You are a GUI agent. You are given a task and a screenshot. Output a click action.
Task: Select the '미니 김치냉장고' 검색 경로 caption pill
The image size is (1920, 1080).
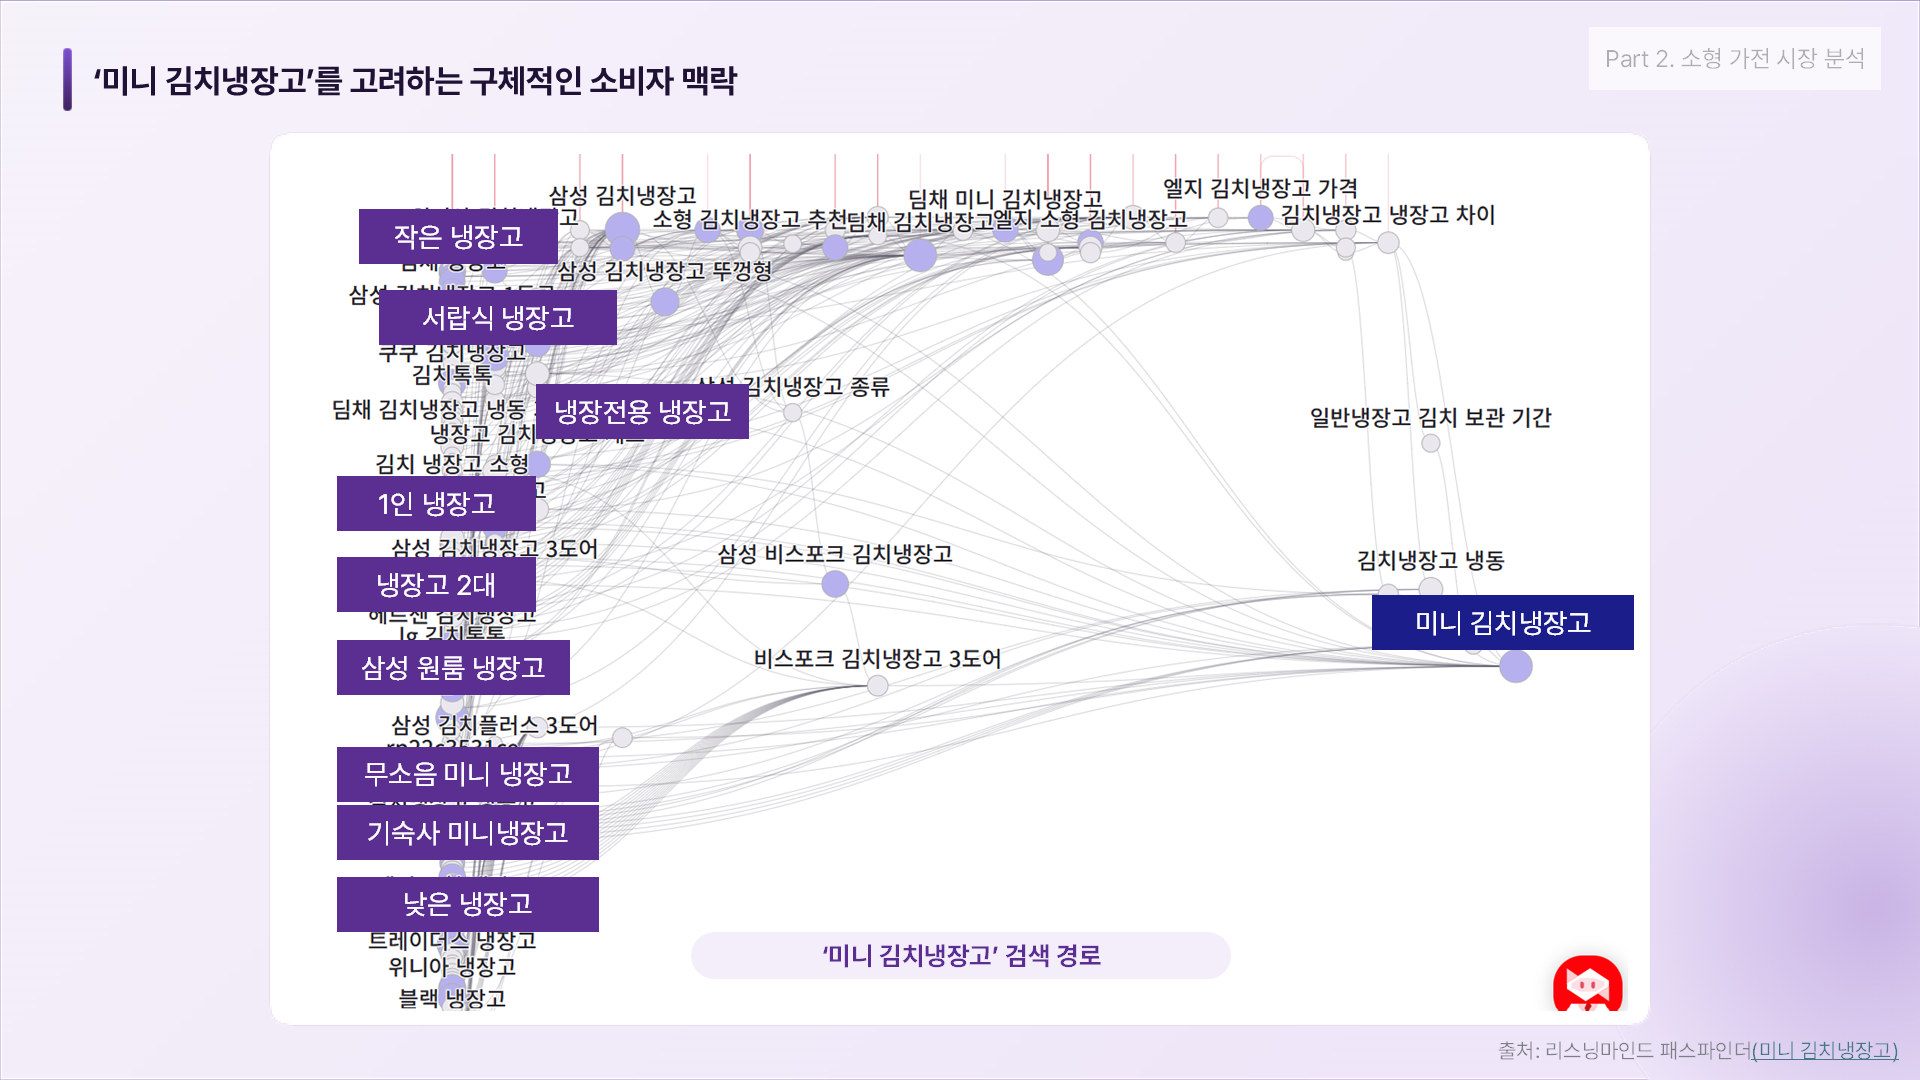pos(960,955)
